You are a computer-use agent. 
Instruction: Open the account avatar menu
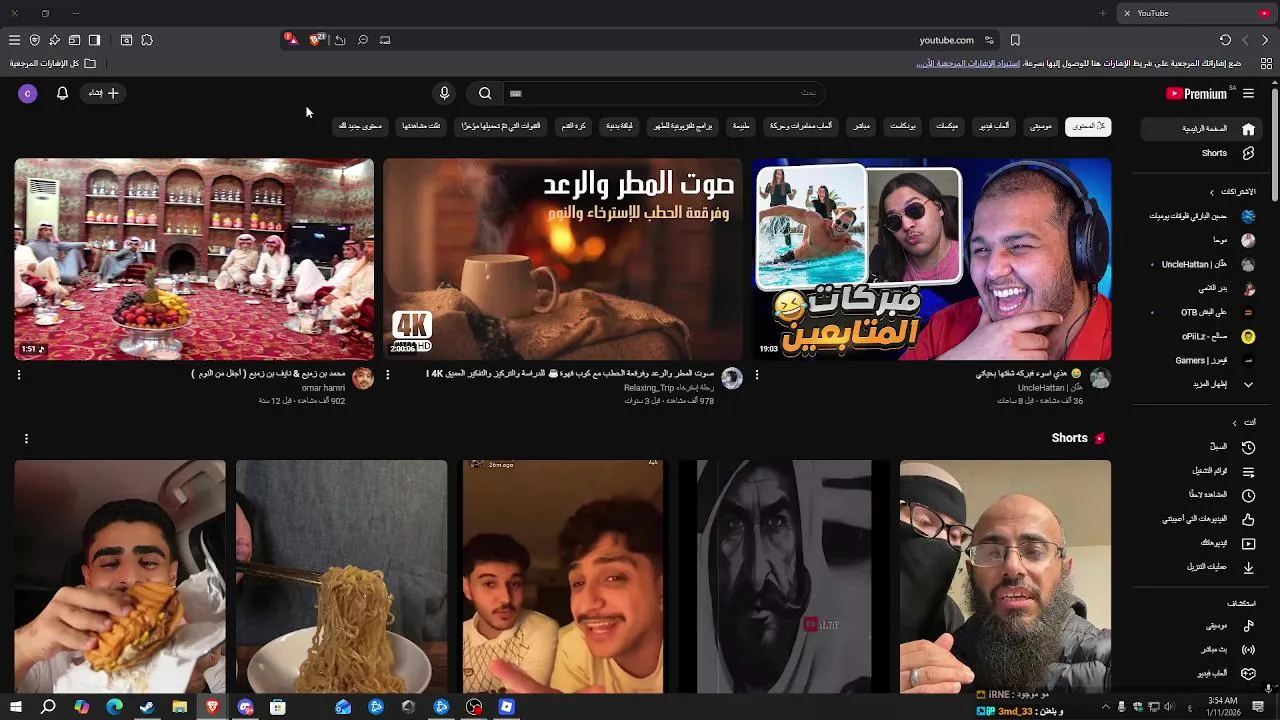click(x=27, y=93)
